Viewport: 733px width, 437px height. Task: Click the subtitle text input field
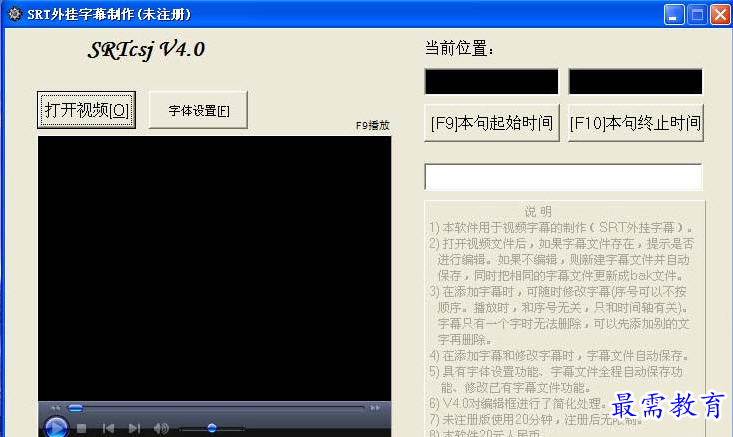563,177
